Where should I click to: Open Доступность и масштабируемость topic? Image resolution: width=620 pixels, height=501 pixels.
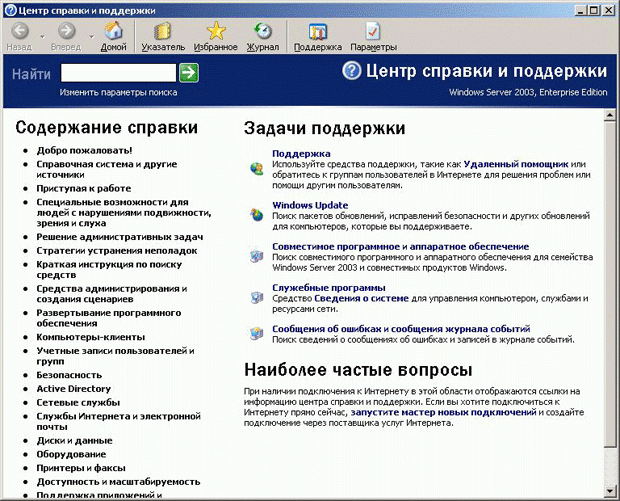[118, 482]
